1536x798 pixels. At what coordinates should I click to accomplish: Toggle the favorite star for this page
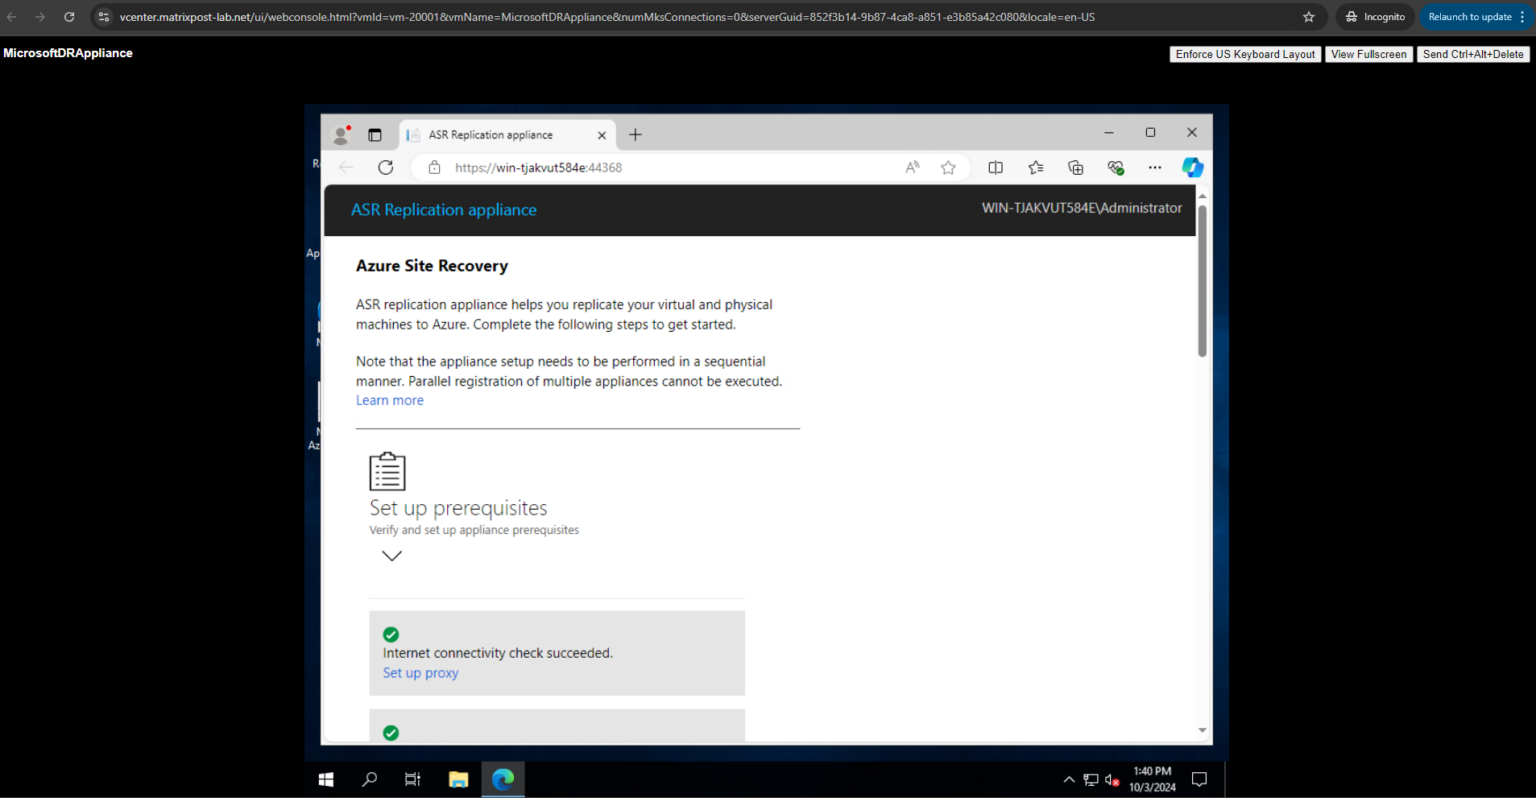(947, 167)
